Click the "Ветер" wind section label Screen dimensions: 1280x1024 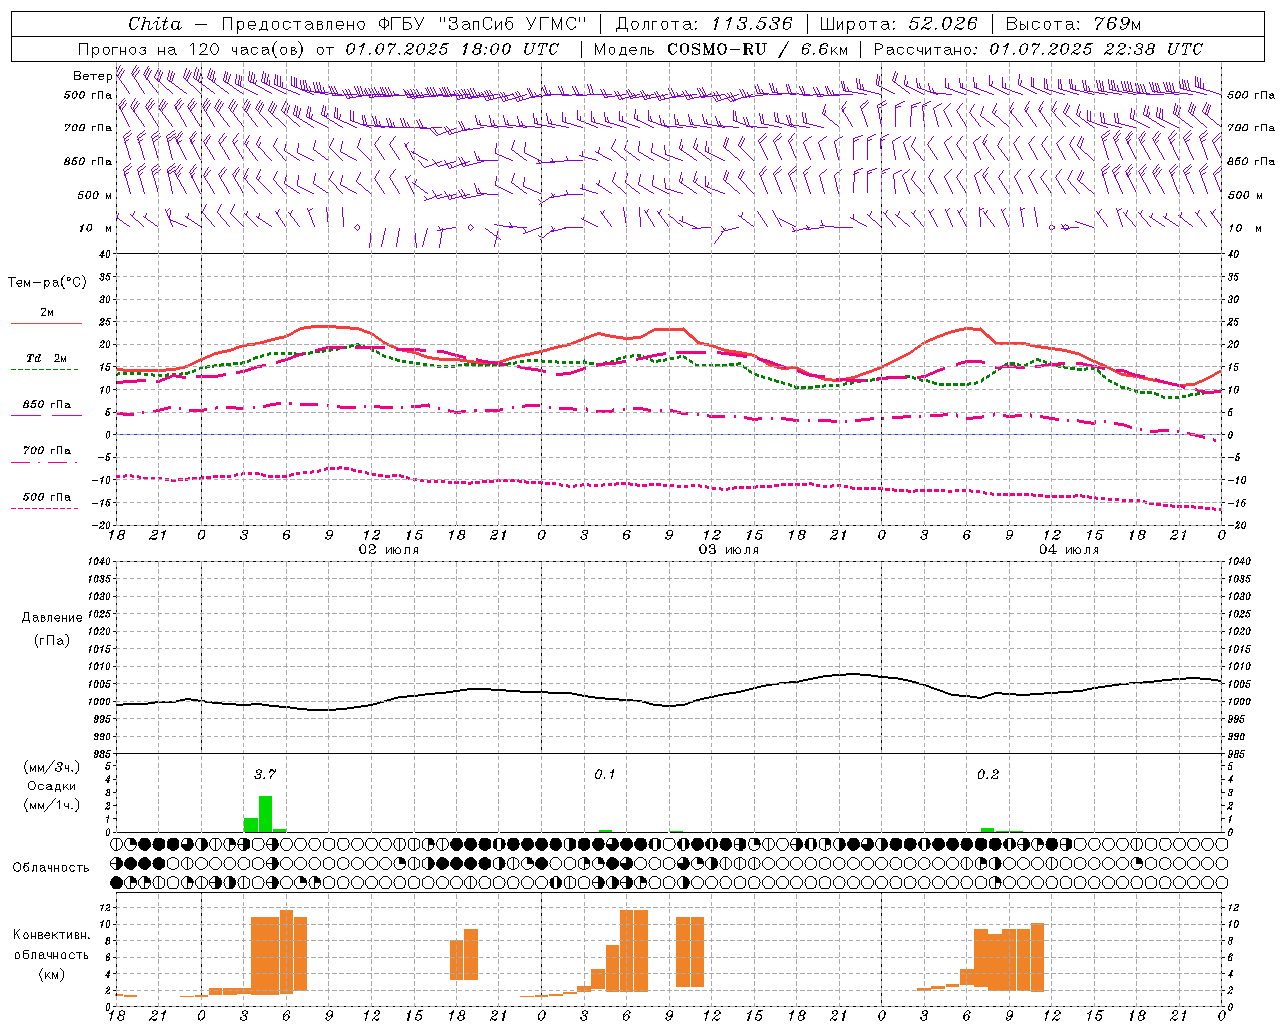93,76
